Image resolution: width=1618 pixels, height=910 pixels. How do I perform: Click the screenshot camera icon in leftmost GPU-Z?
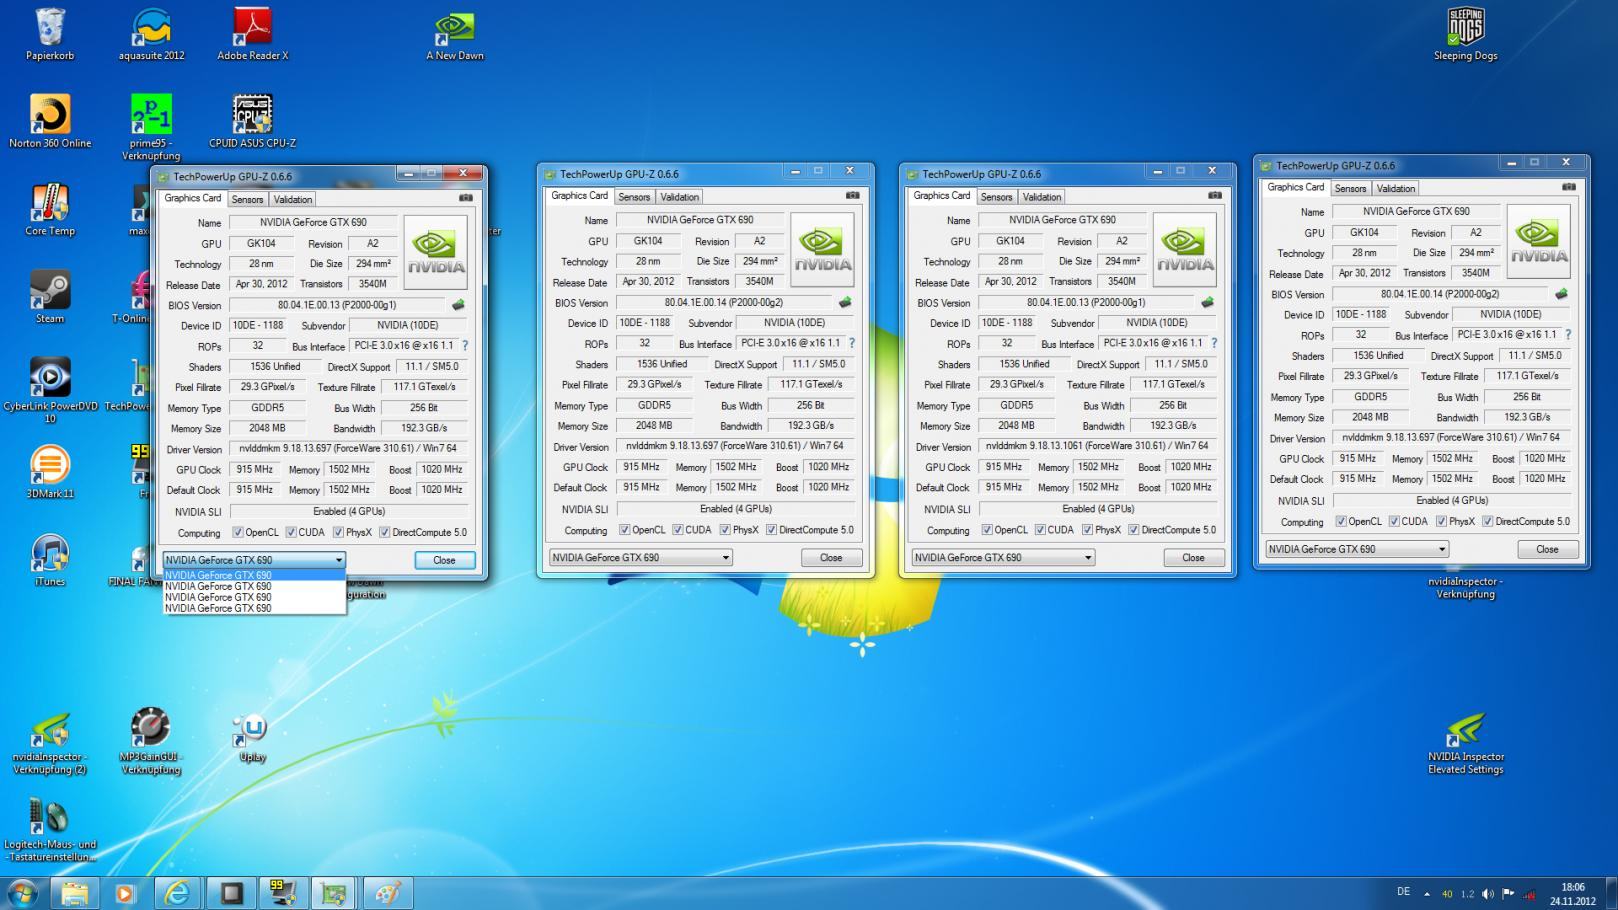coord(466,198)
